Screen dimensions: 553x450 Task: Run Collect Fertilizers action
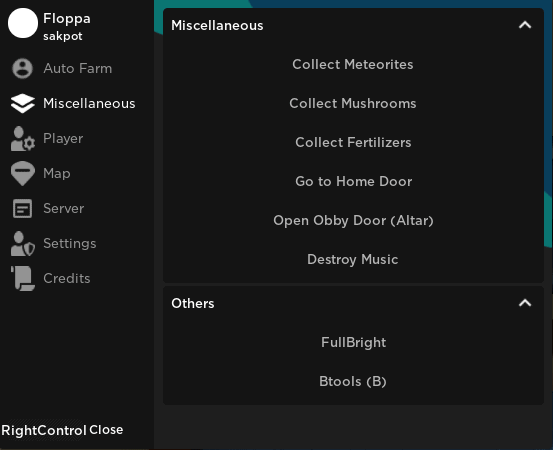tap(353, 142)
